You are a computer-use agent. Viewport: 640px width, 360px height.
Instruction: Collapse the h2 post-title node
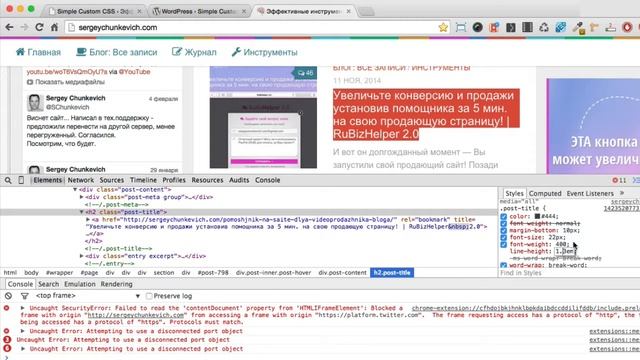[82, 212]
